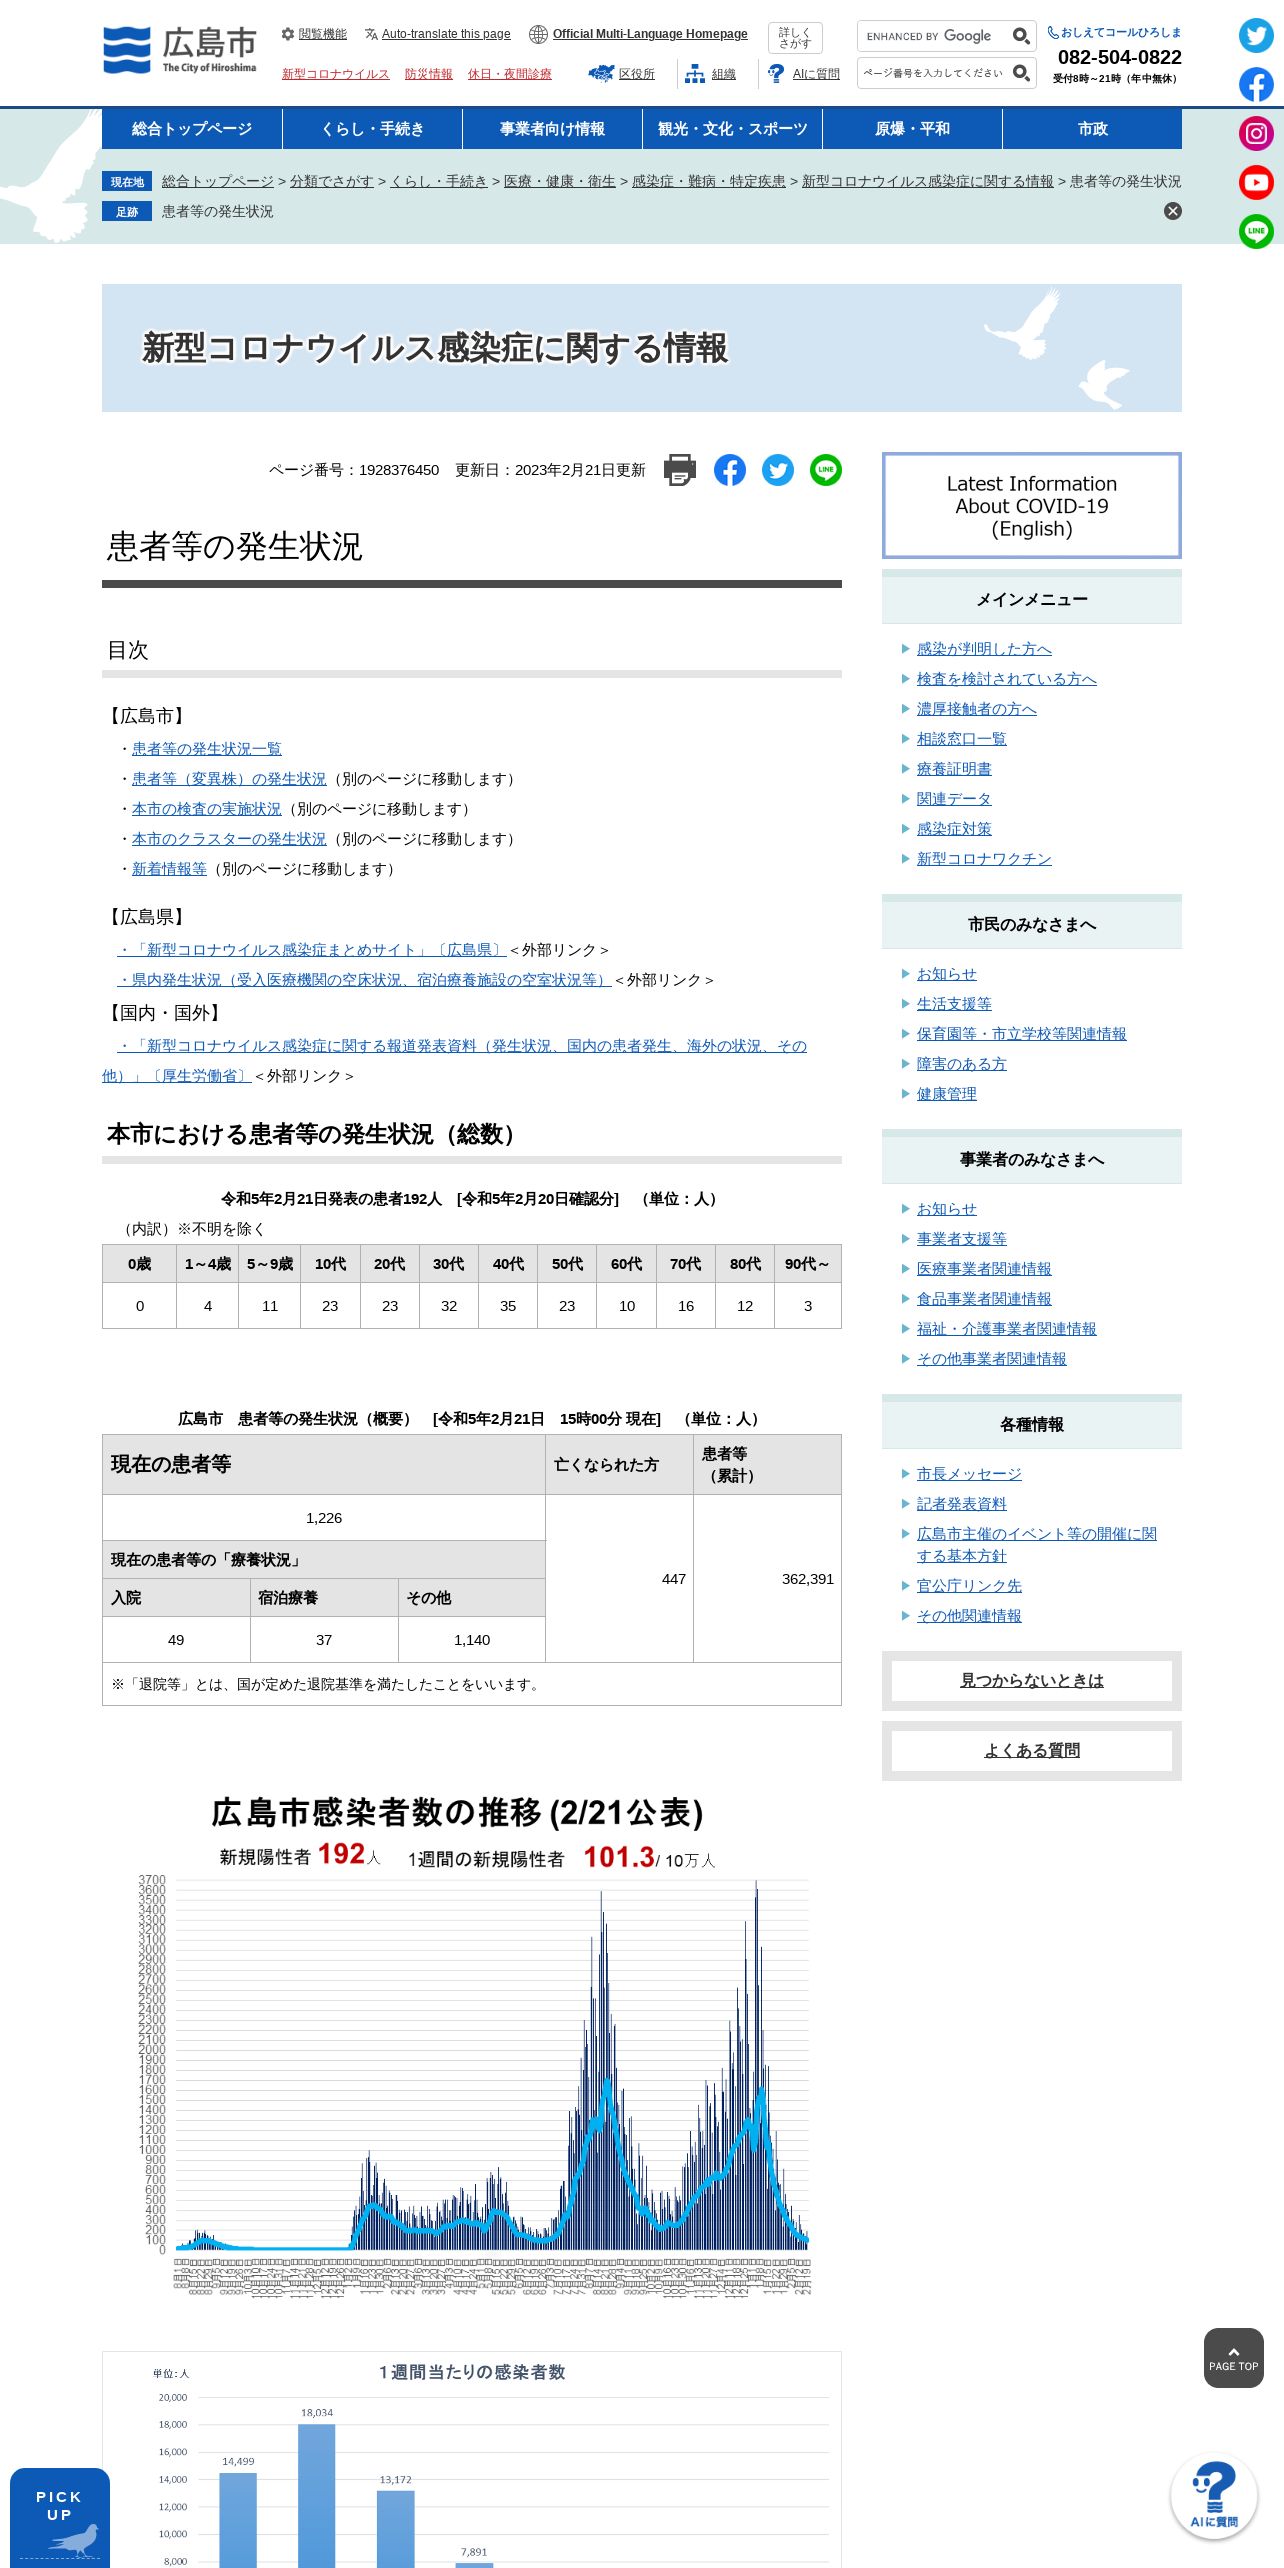Image resolution: width=1284 pixels, height=2568 pixels.
Task: Open 県内発生状況 external link
Action: tap(364, 980)
